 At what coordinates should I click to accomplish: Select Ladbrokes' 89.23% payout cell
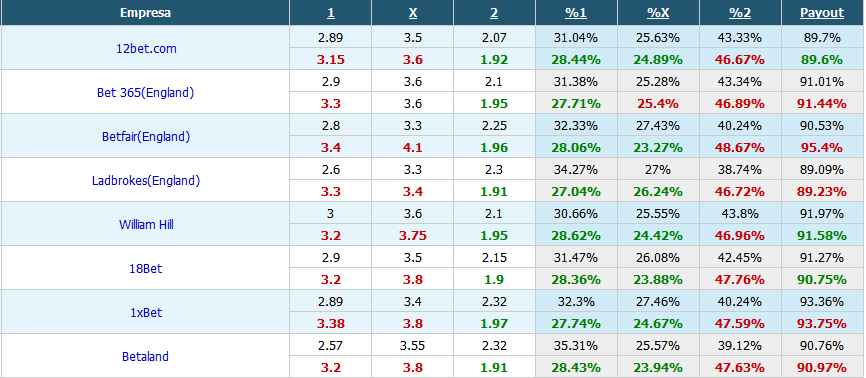[822, 191]
